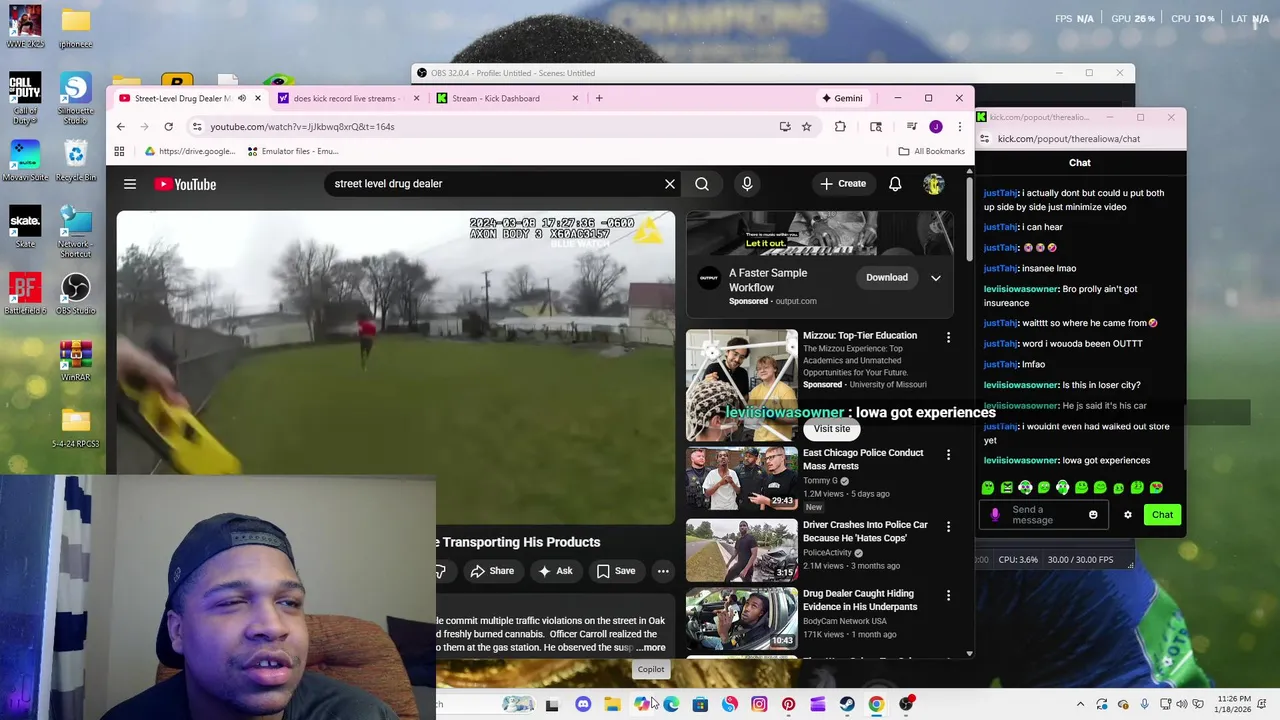Go to the YouTube home logo
This screenshot has width=1280, height=720.
coord(185,184)
